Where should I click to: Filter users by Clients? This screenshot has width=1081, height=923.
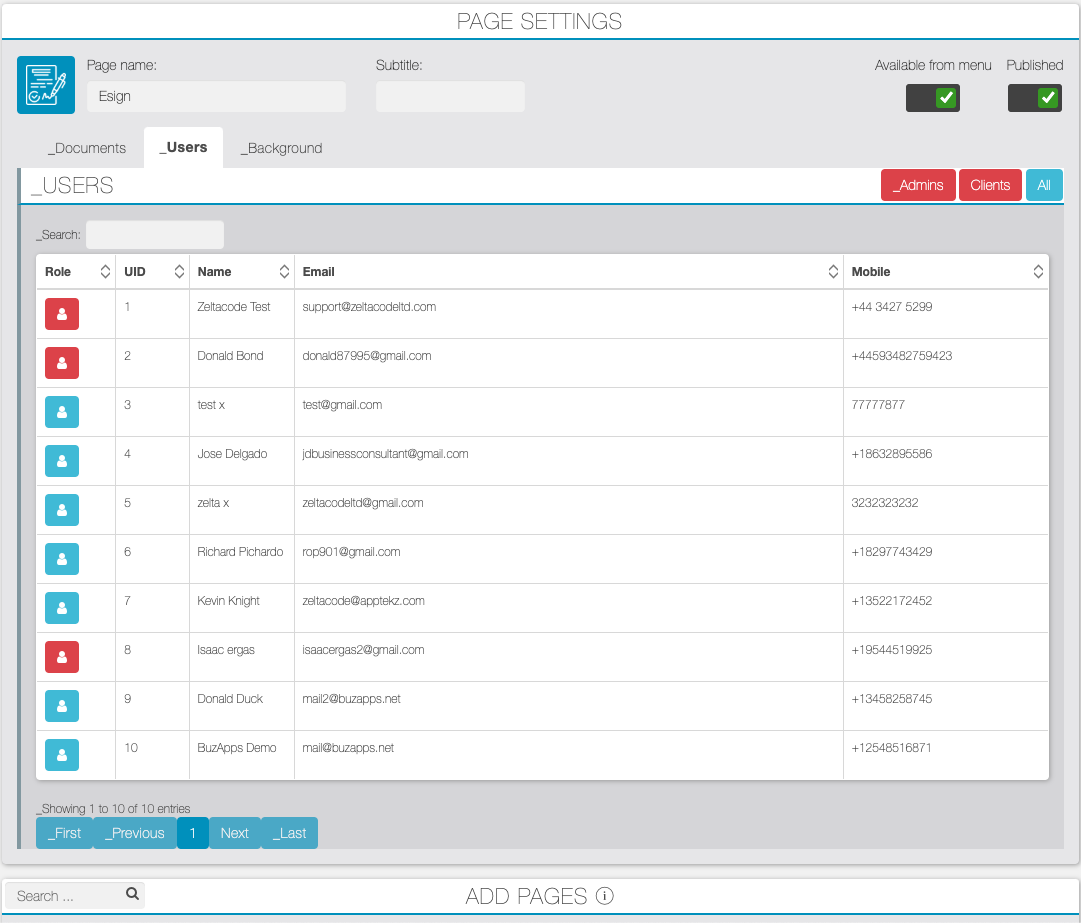990,185
